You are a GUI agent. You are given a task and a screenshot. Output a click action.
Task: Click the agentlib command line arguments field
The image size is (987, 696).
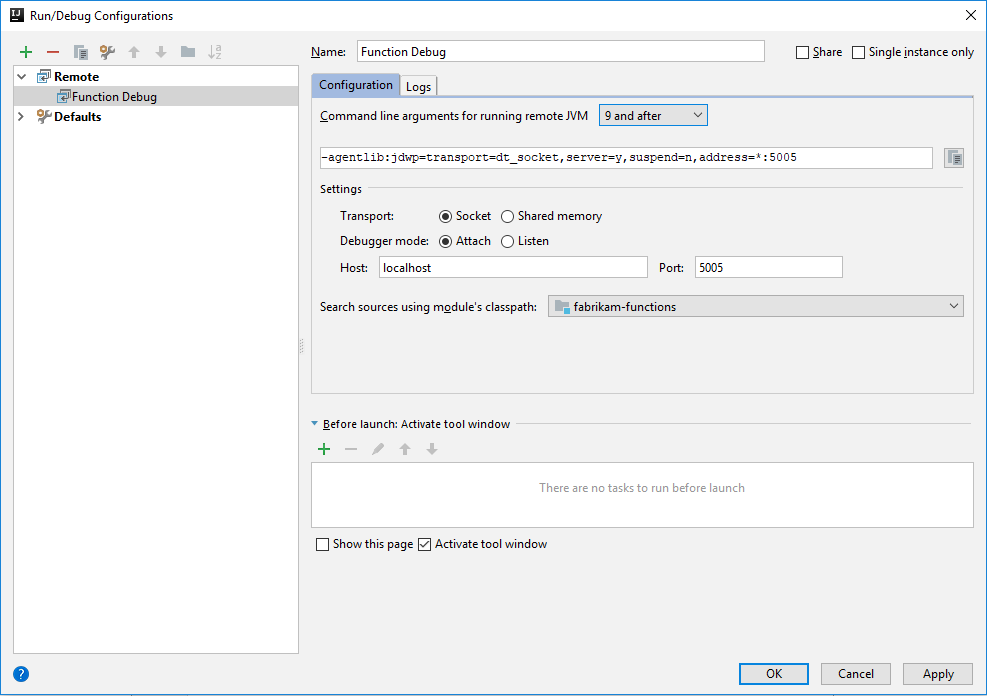click(x=626, y=158)
